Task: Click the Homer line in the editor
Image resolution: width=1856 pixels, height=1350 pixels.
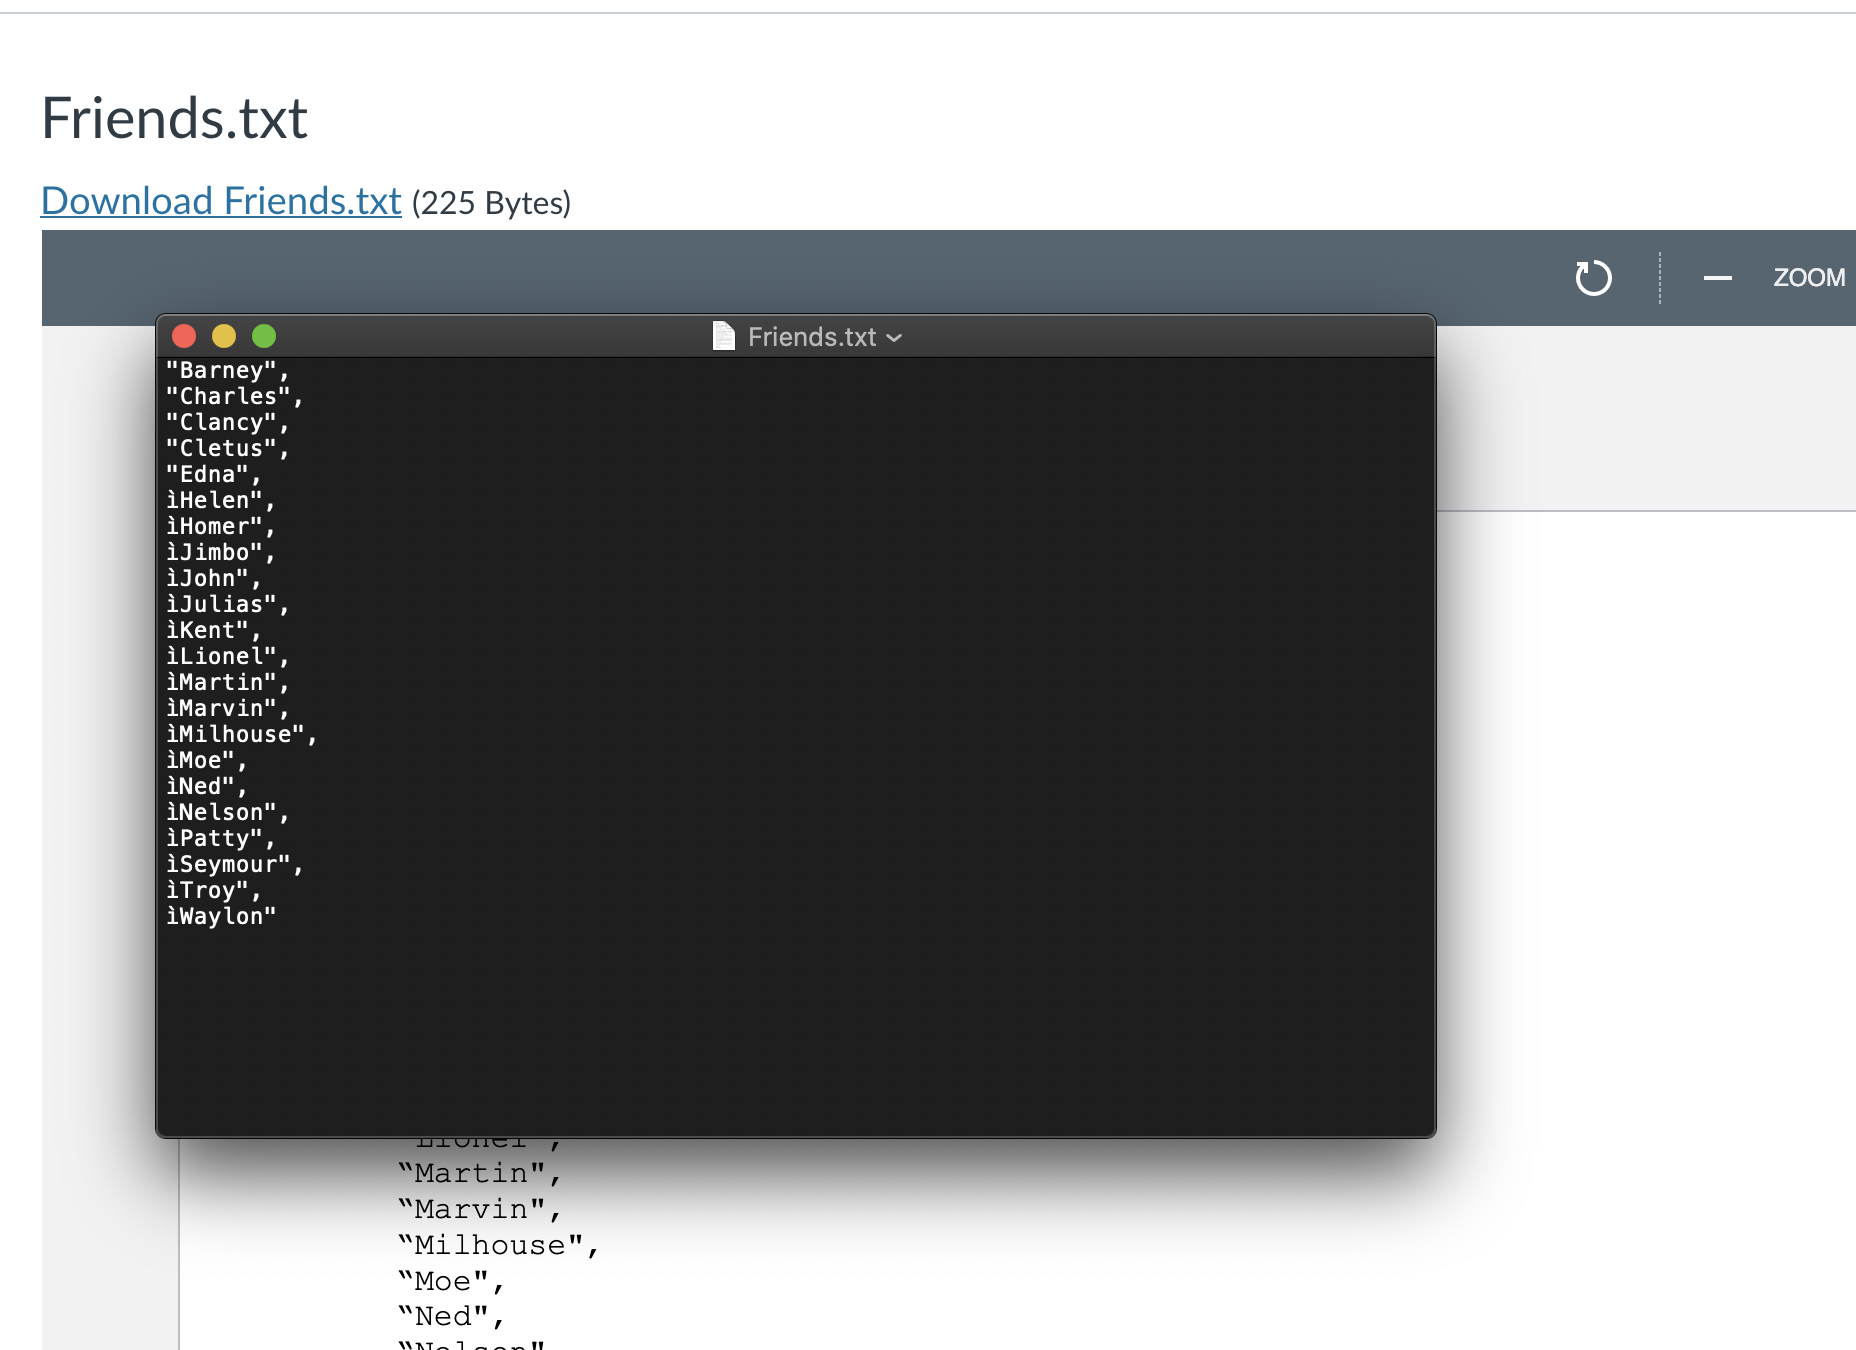Action: (x=220, y=527)
